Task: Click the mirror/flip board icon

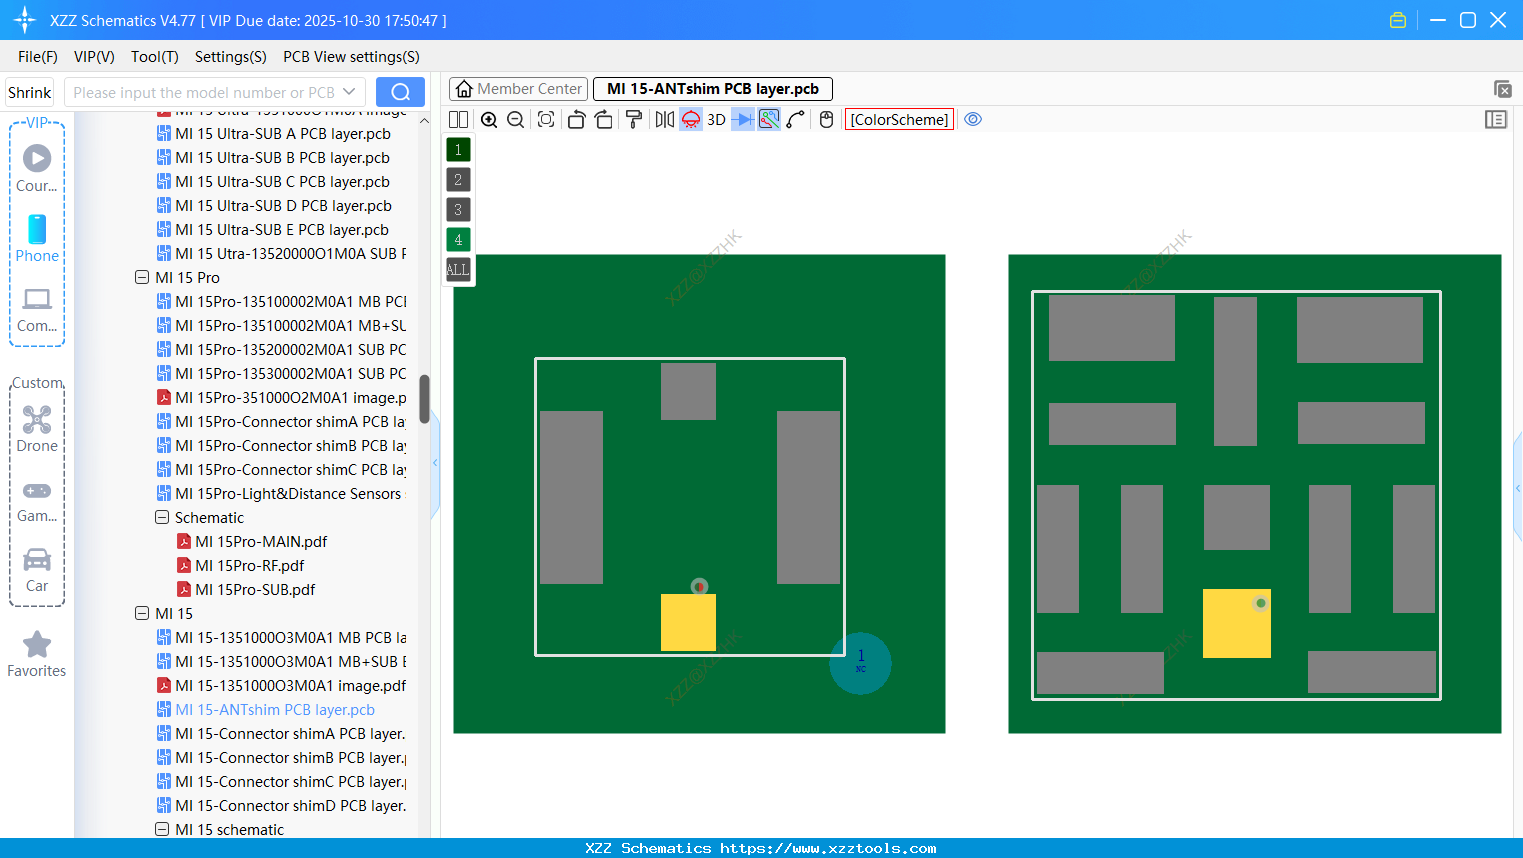Action: 663,119
